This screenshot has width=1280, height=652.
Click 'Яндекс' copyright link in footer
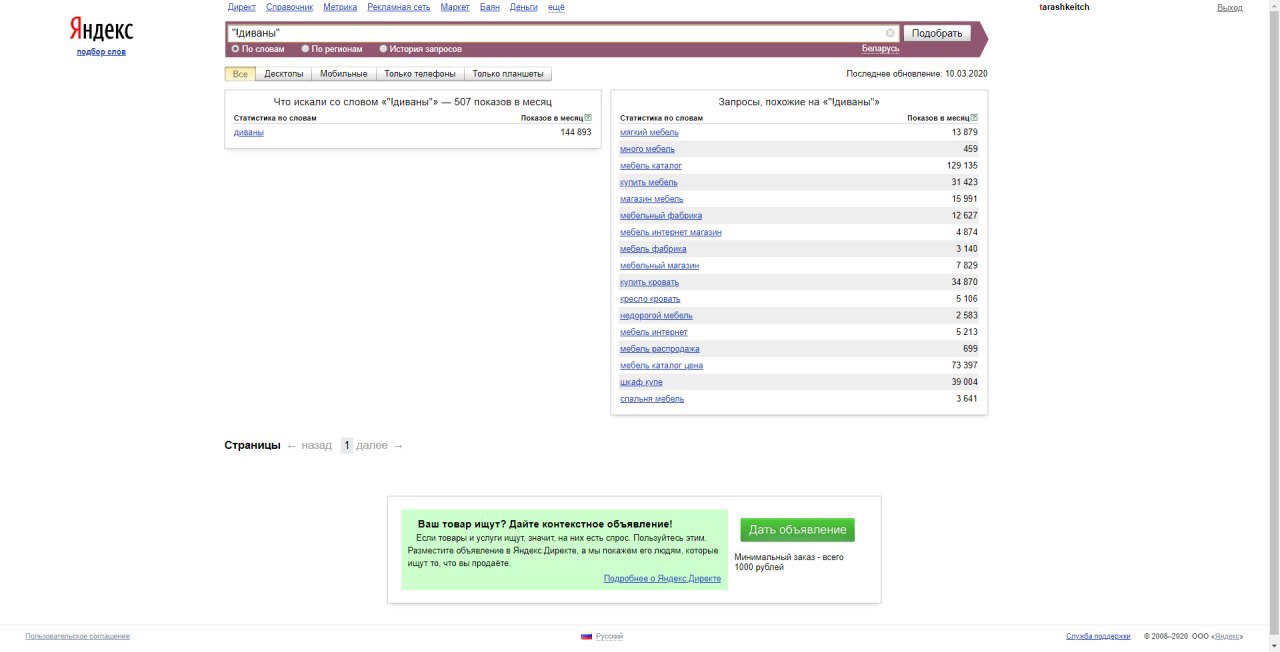1226,636
